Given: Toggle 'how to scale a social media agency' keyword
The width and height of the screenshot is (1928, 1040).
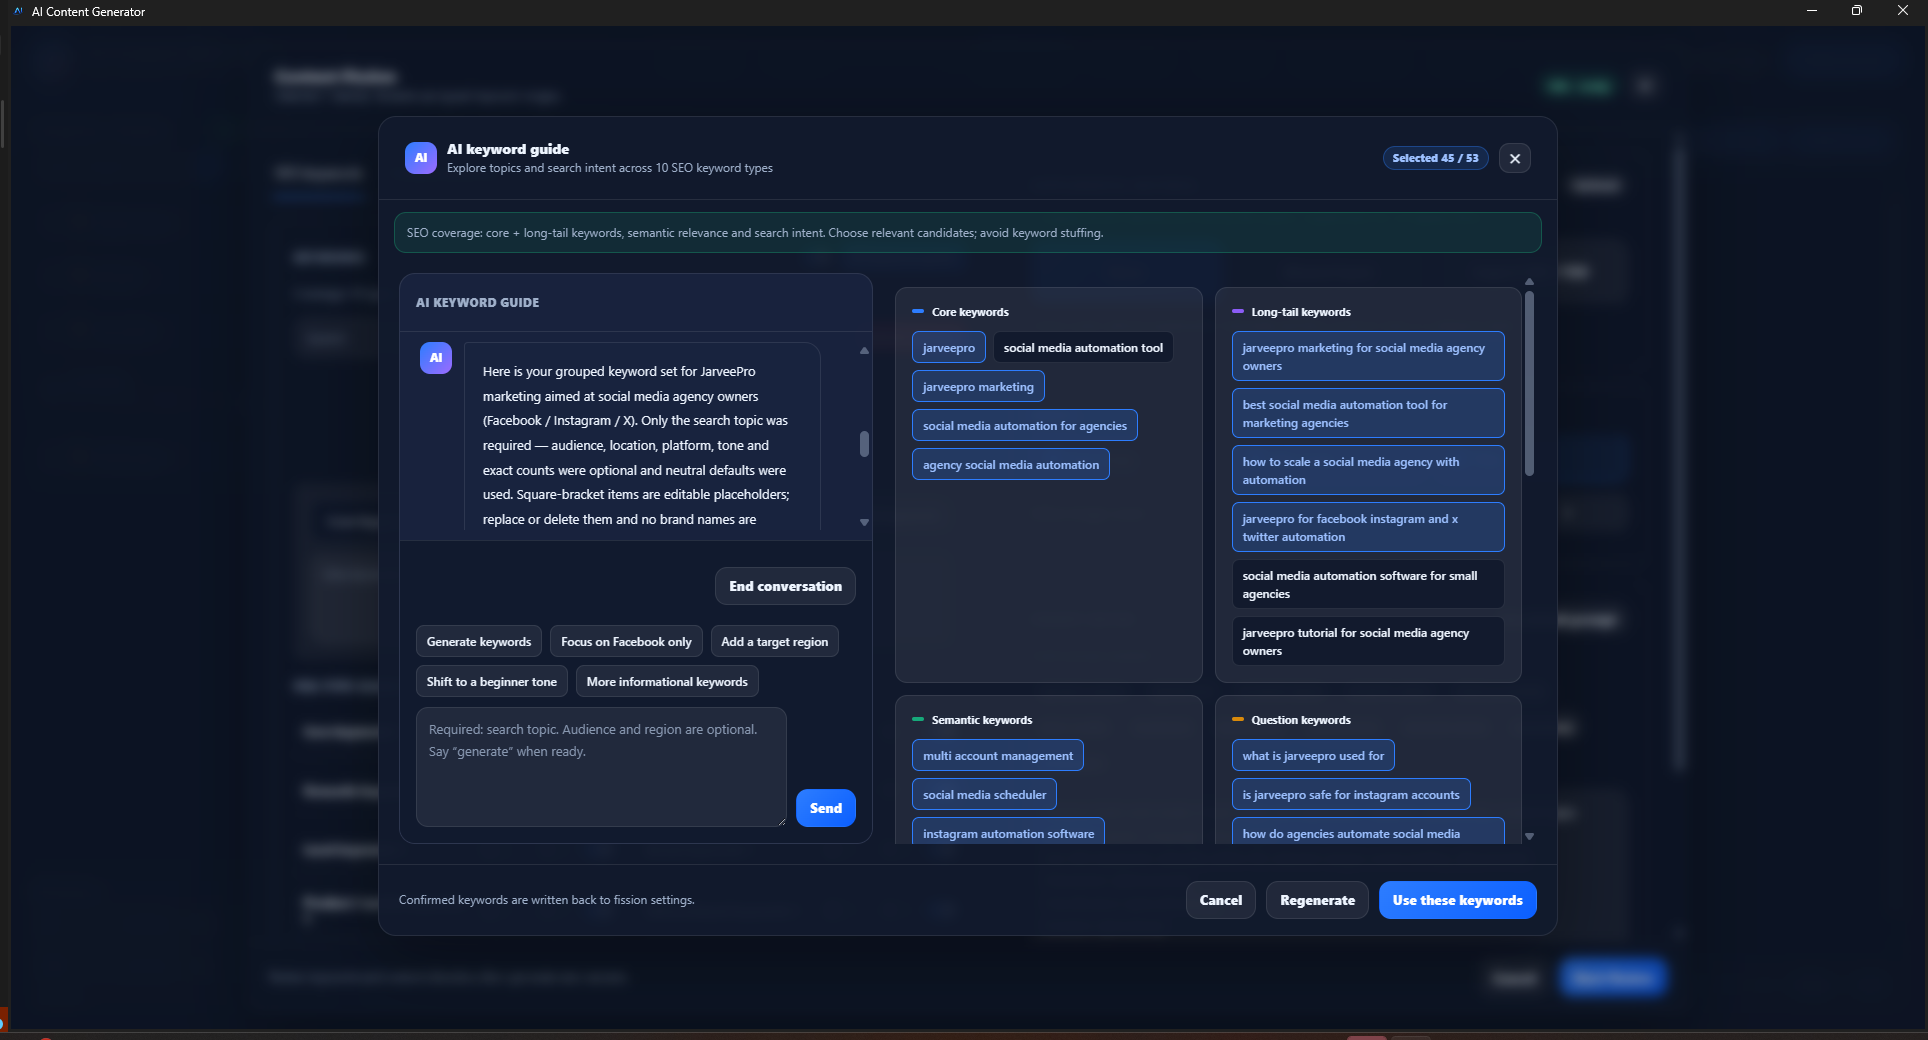Looking at the screenshot, I should pos(1368,471).
